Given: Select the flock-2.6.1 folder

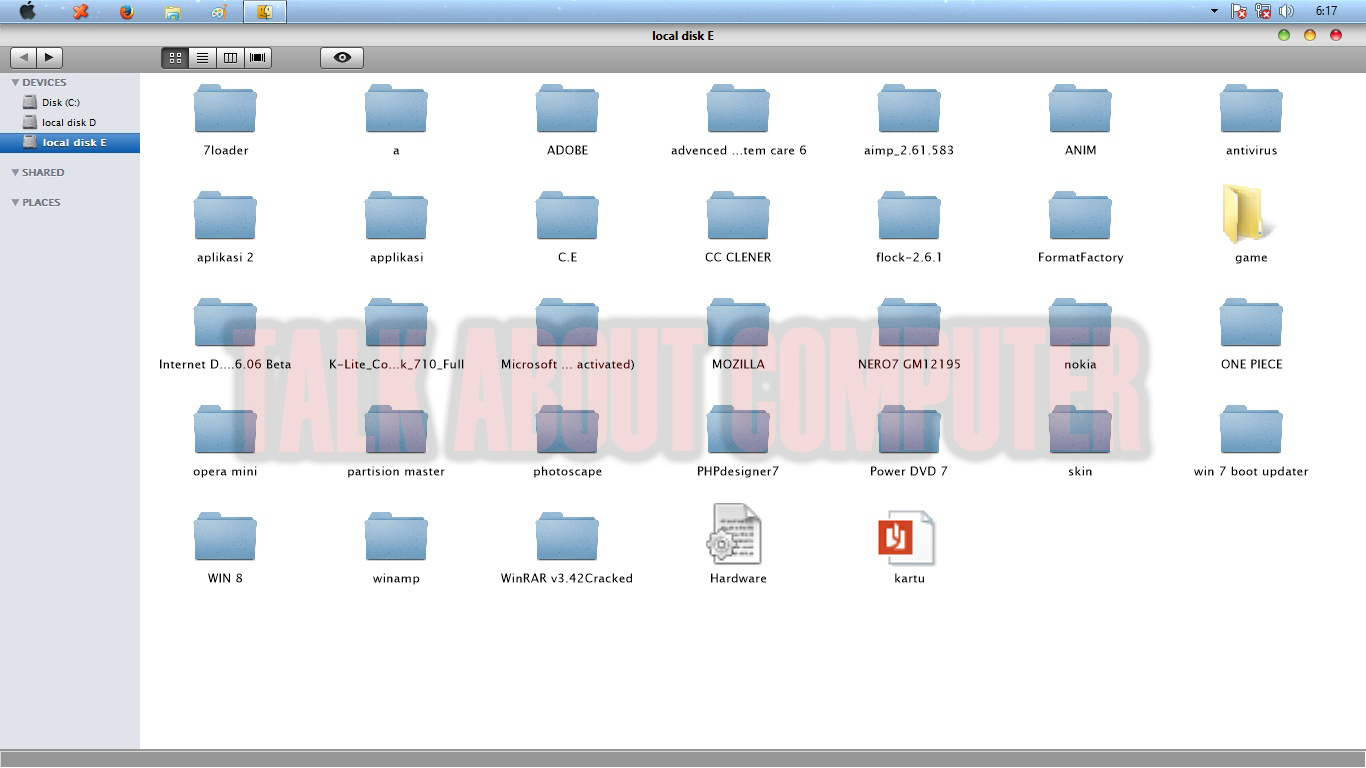Looking at the screenshot, I should pyautogui.click(x=909, y=227).
